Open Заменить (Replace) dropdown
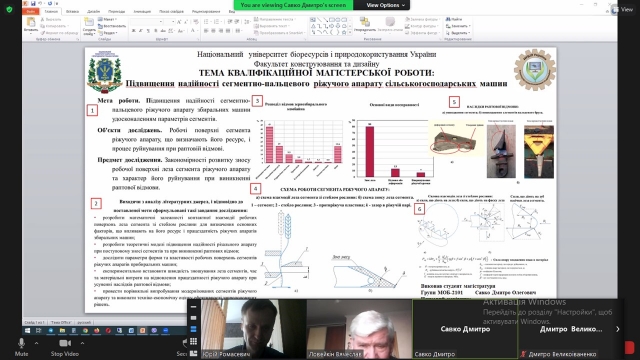This screenshot has height=360, width=640. 457,26
